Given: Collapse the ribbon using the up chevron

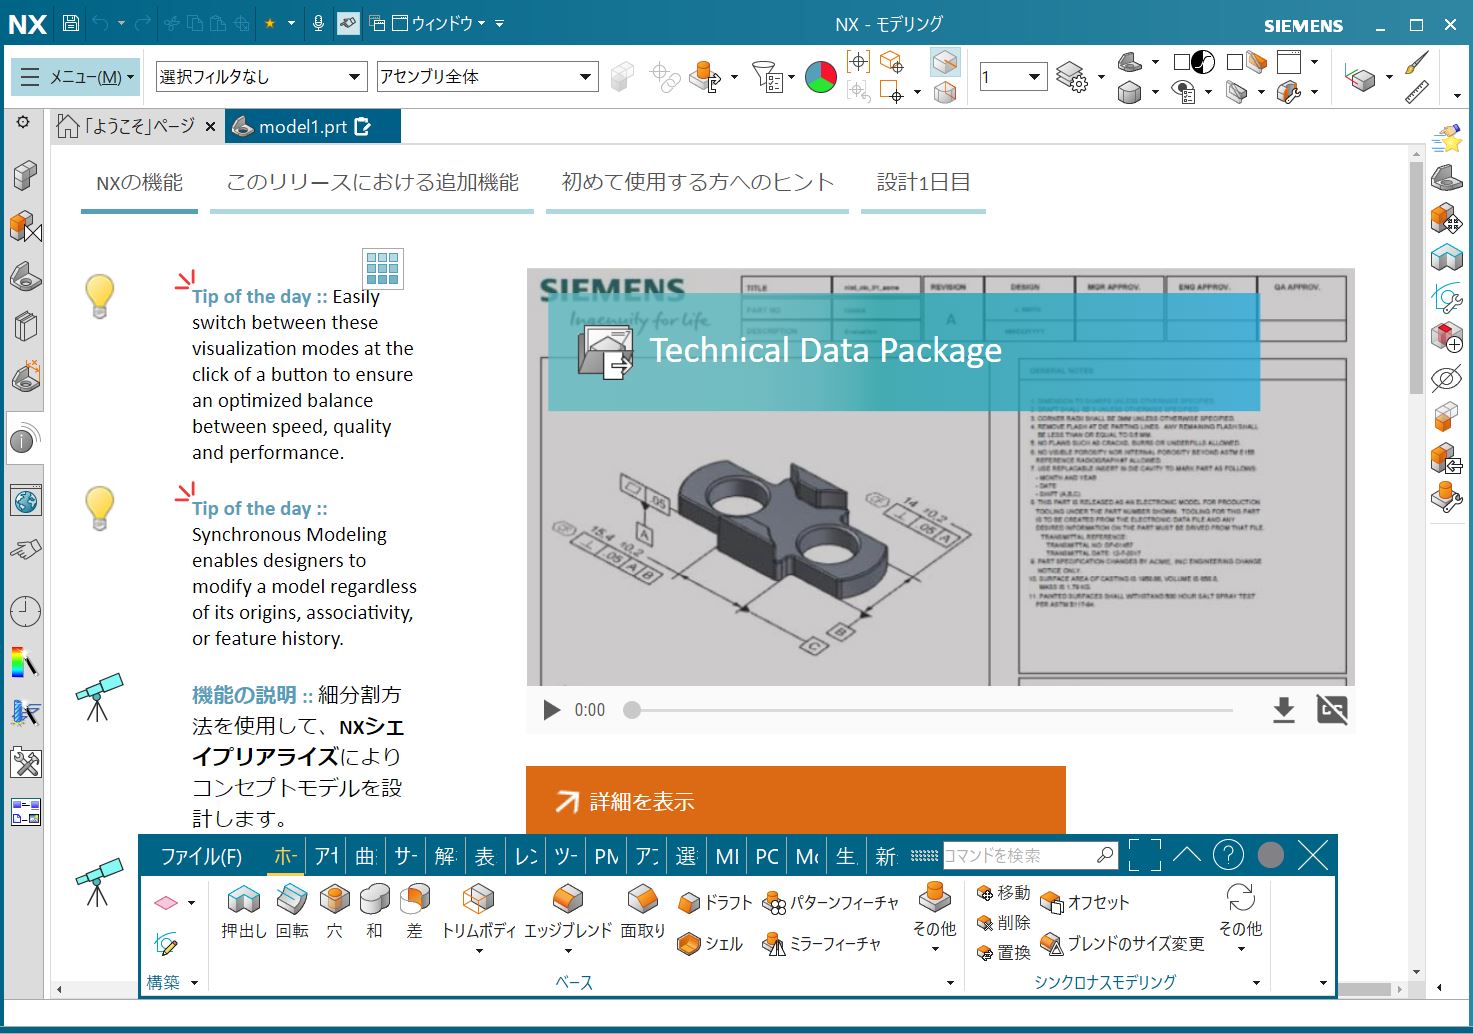Looking at the screenshot, I should (1187, 854).
